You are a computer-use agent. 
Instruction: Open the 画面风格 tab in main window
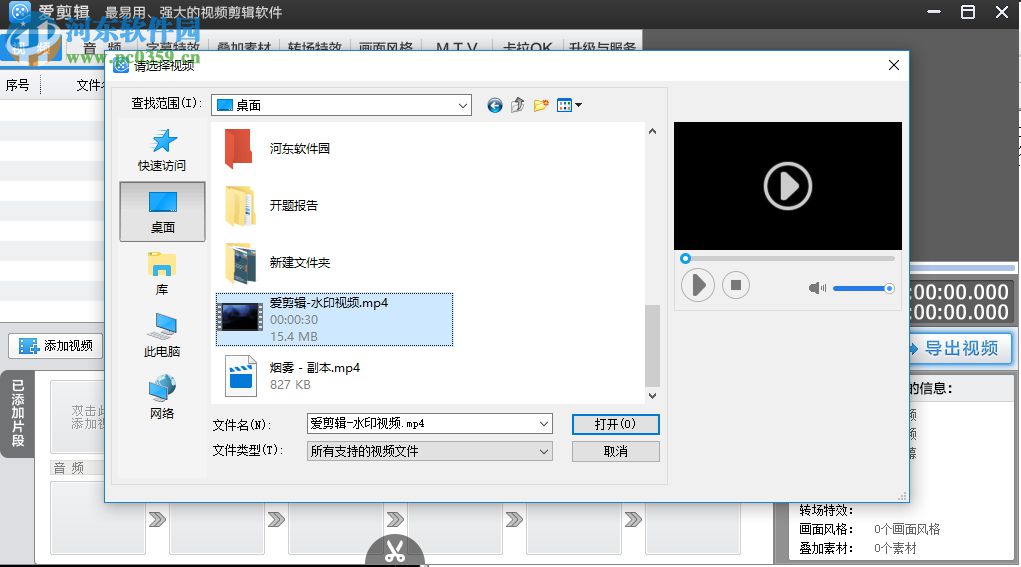tap(385, 47)
